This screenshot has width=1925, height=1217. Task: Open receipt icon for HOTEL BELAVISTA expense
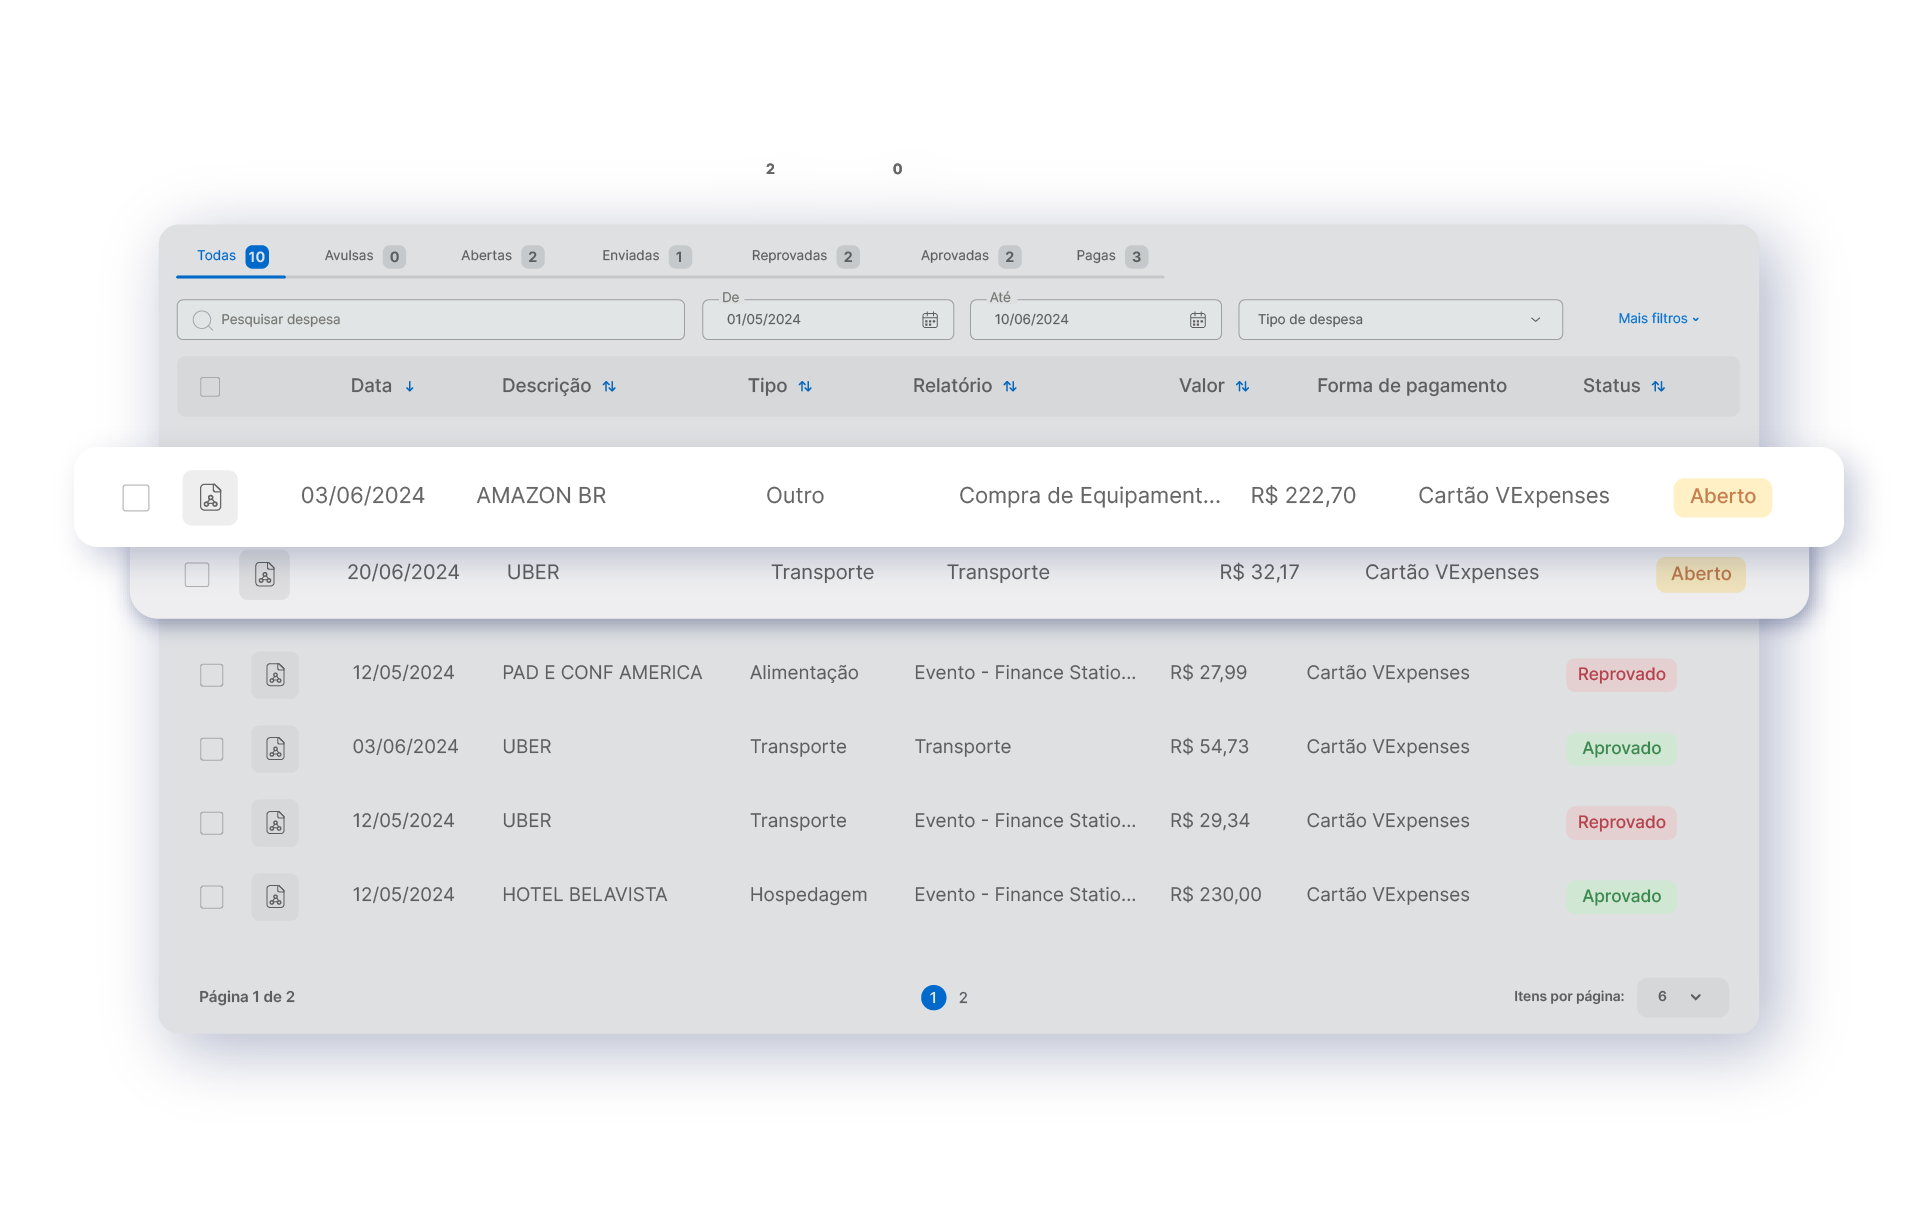pyautogui.click(x=275, y=896)
